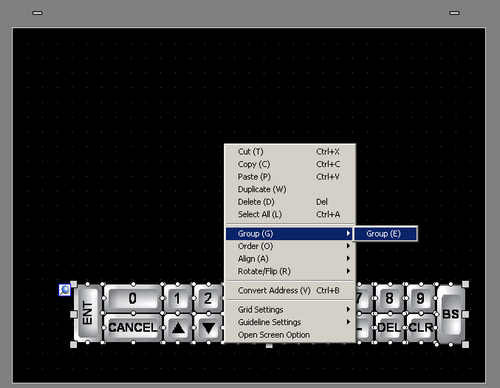This screenshot has width=500, height=388.
Task: Select the 0 keypad key
Action: coord(133,298)
